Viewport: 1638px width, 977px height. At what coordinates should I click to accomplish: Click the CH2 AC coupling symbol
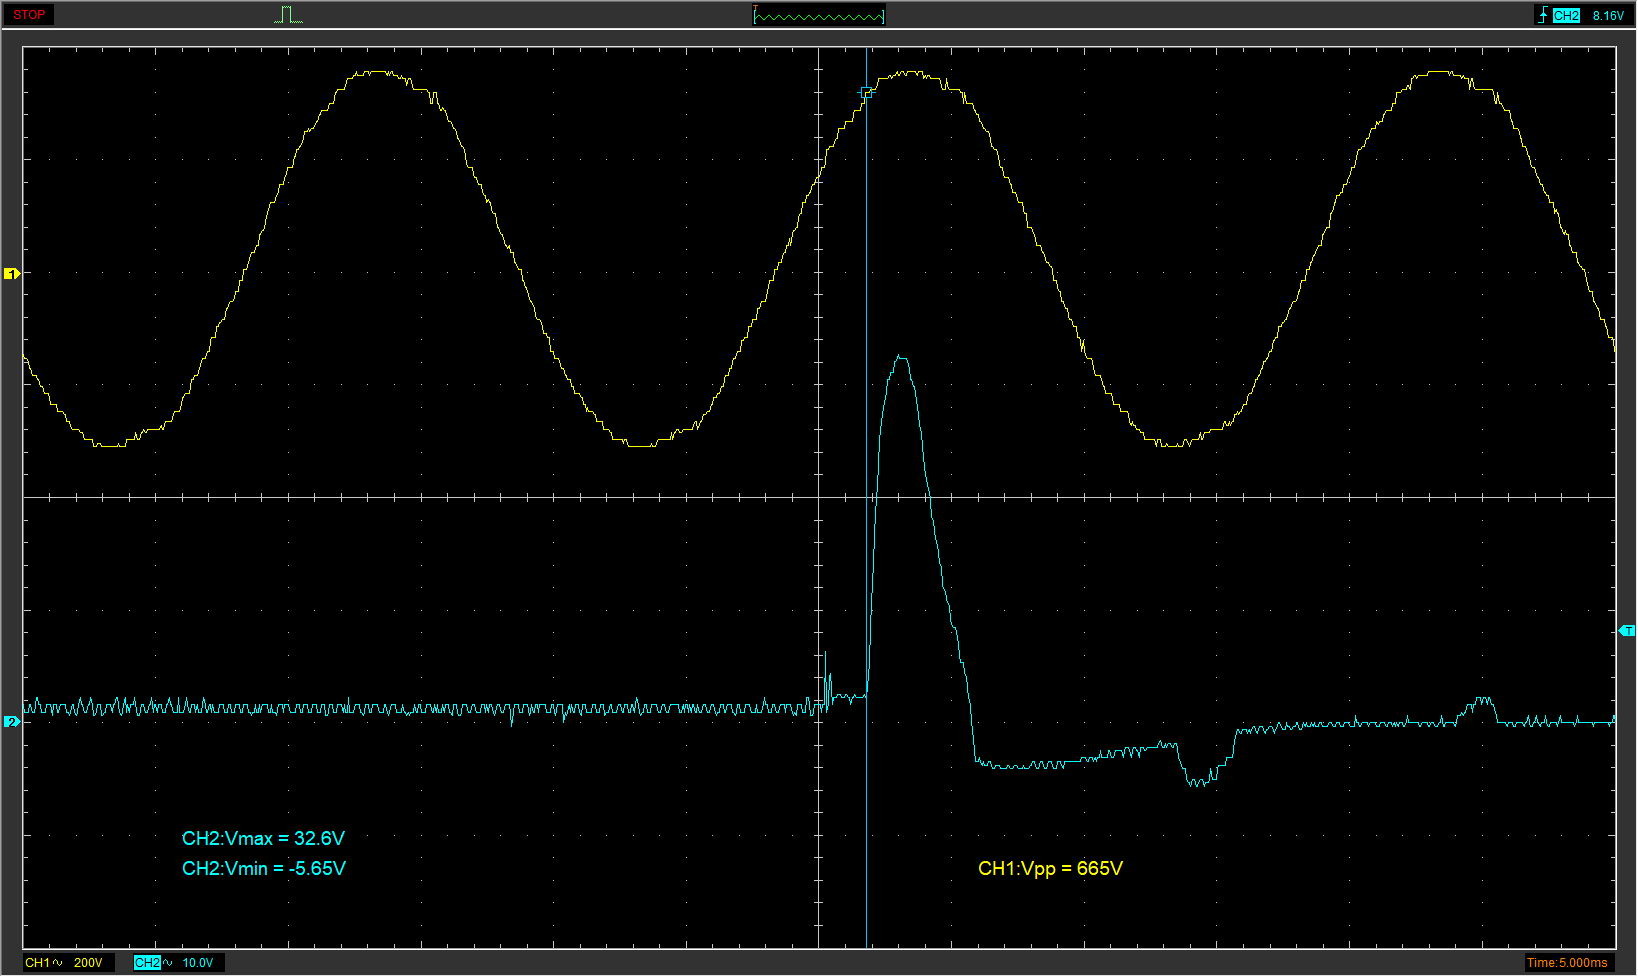pos(167,963)
